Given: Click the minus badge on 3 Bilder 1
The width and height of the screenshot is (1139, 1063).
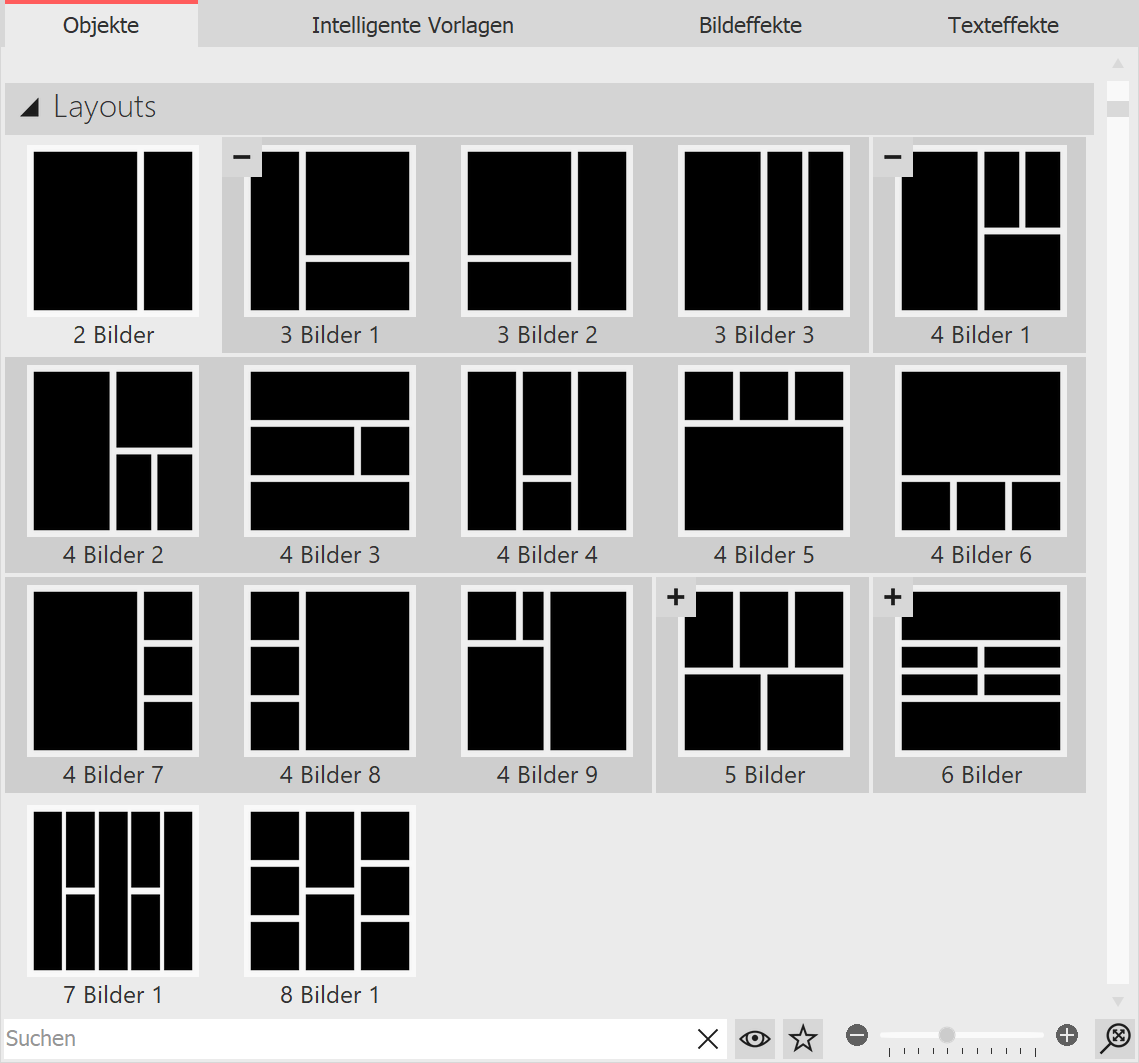Looking at the screenshot, I should (241, 157).
